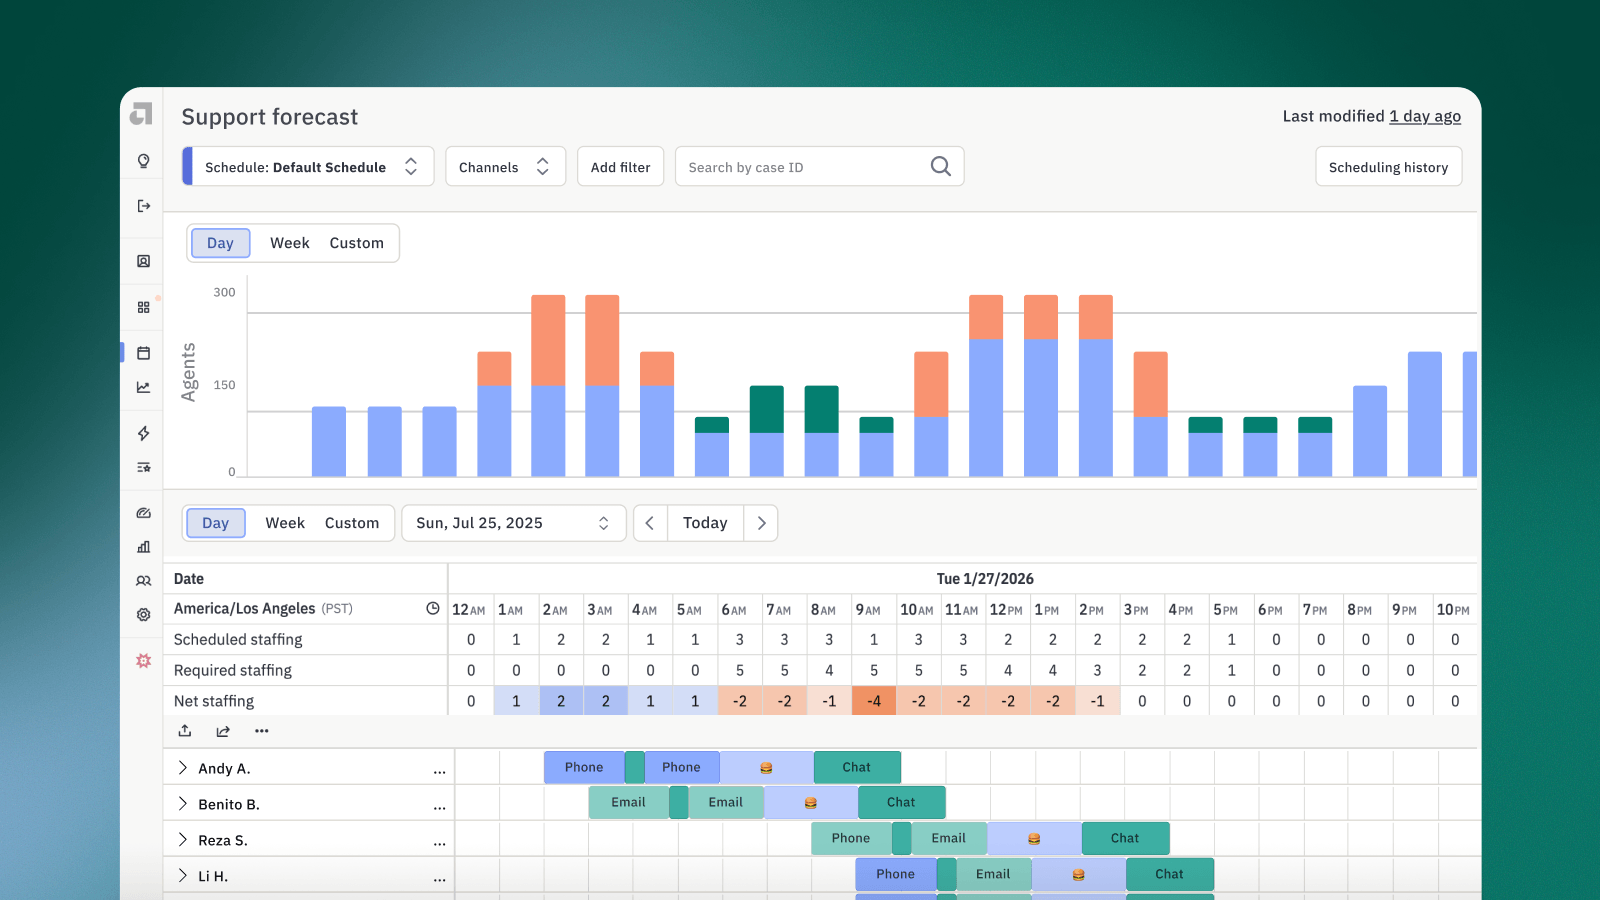Select Custom view beside the date picker
This screenshot has width=1600, height=900.
[x=352, y=523]
